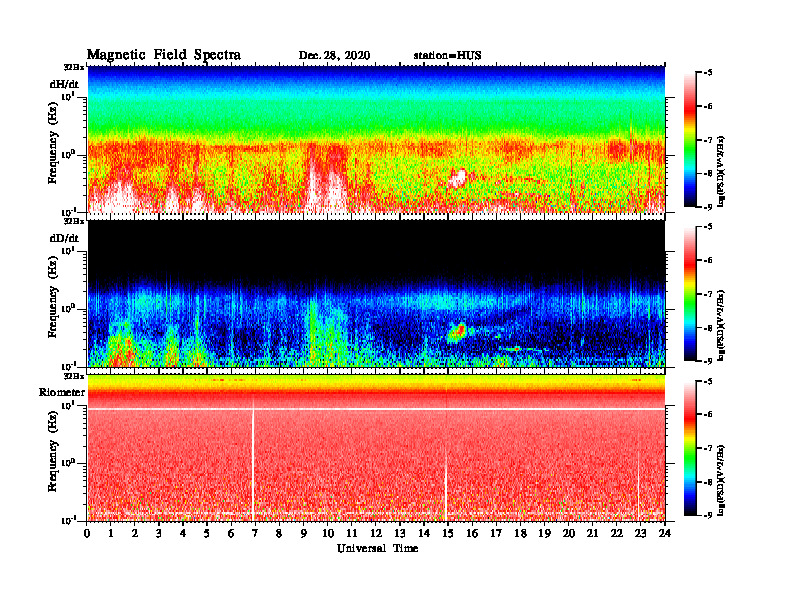The height and width of the screenshot is (612, 792).
Task: Click hour "13" on the Universal Time axis
Action: tap(400, 533)
